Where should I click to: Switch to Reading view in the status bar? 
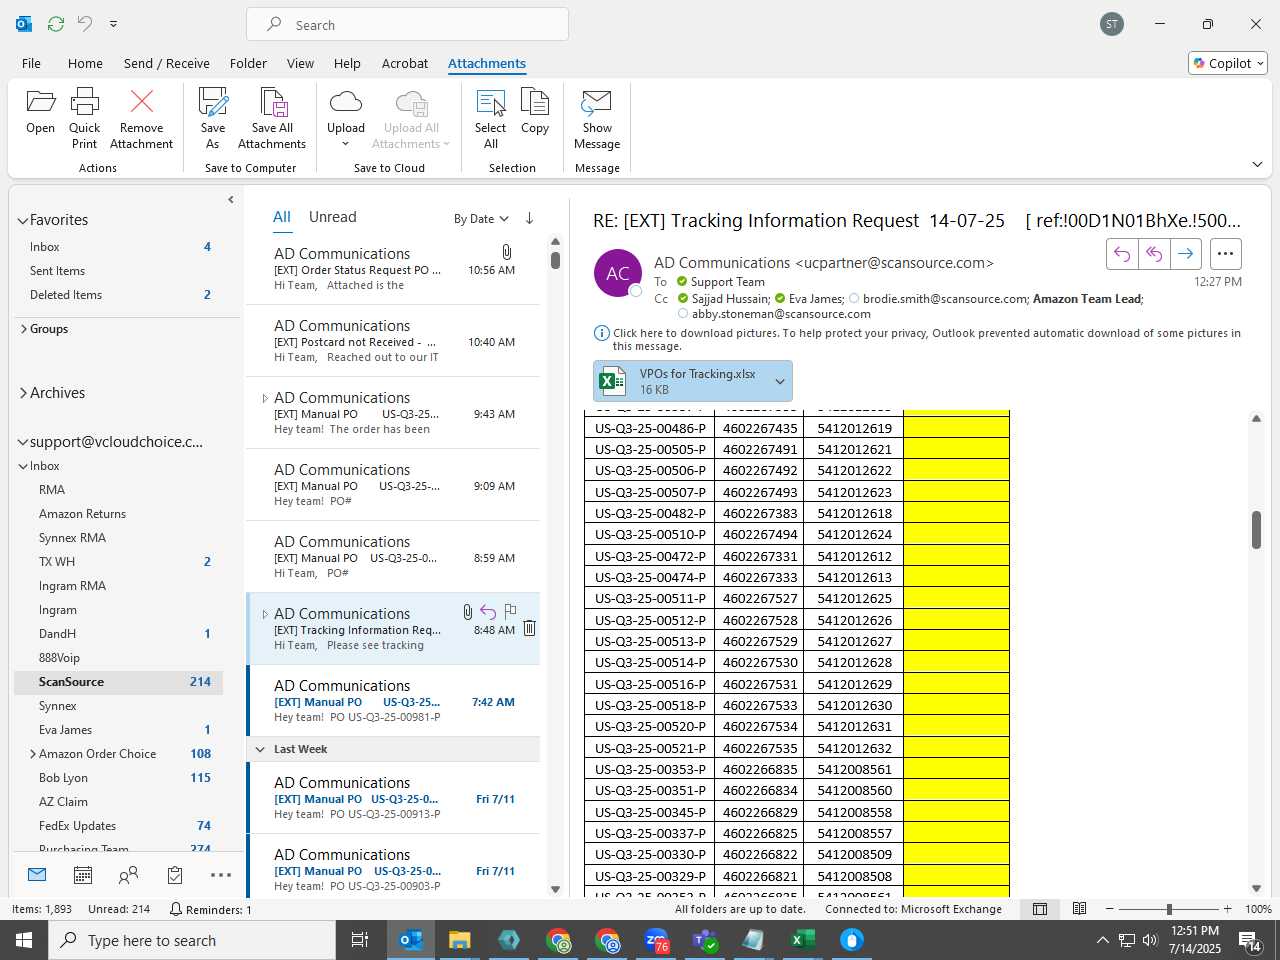tap(1079, 909)
